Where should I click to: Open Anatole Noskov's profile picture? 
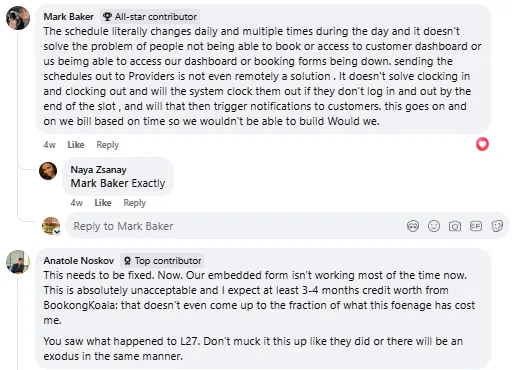click(x=18, y=262)
